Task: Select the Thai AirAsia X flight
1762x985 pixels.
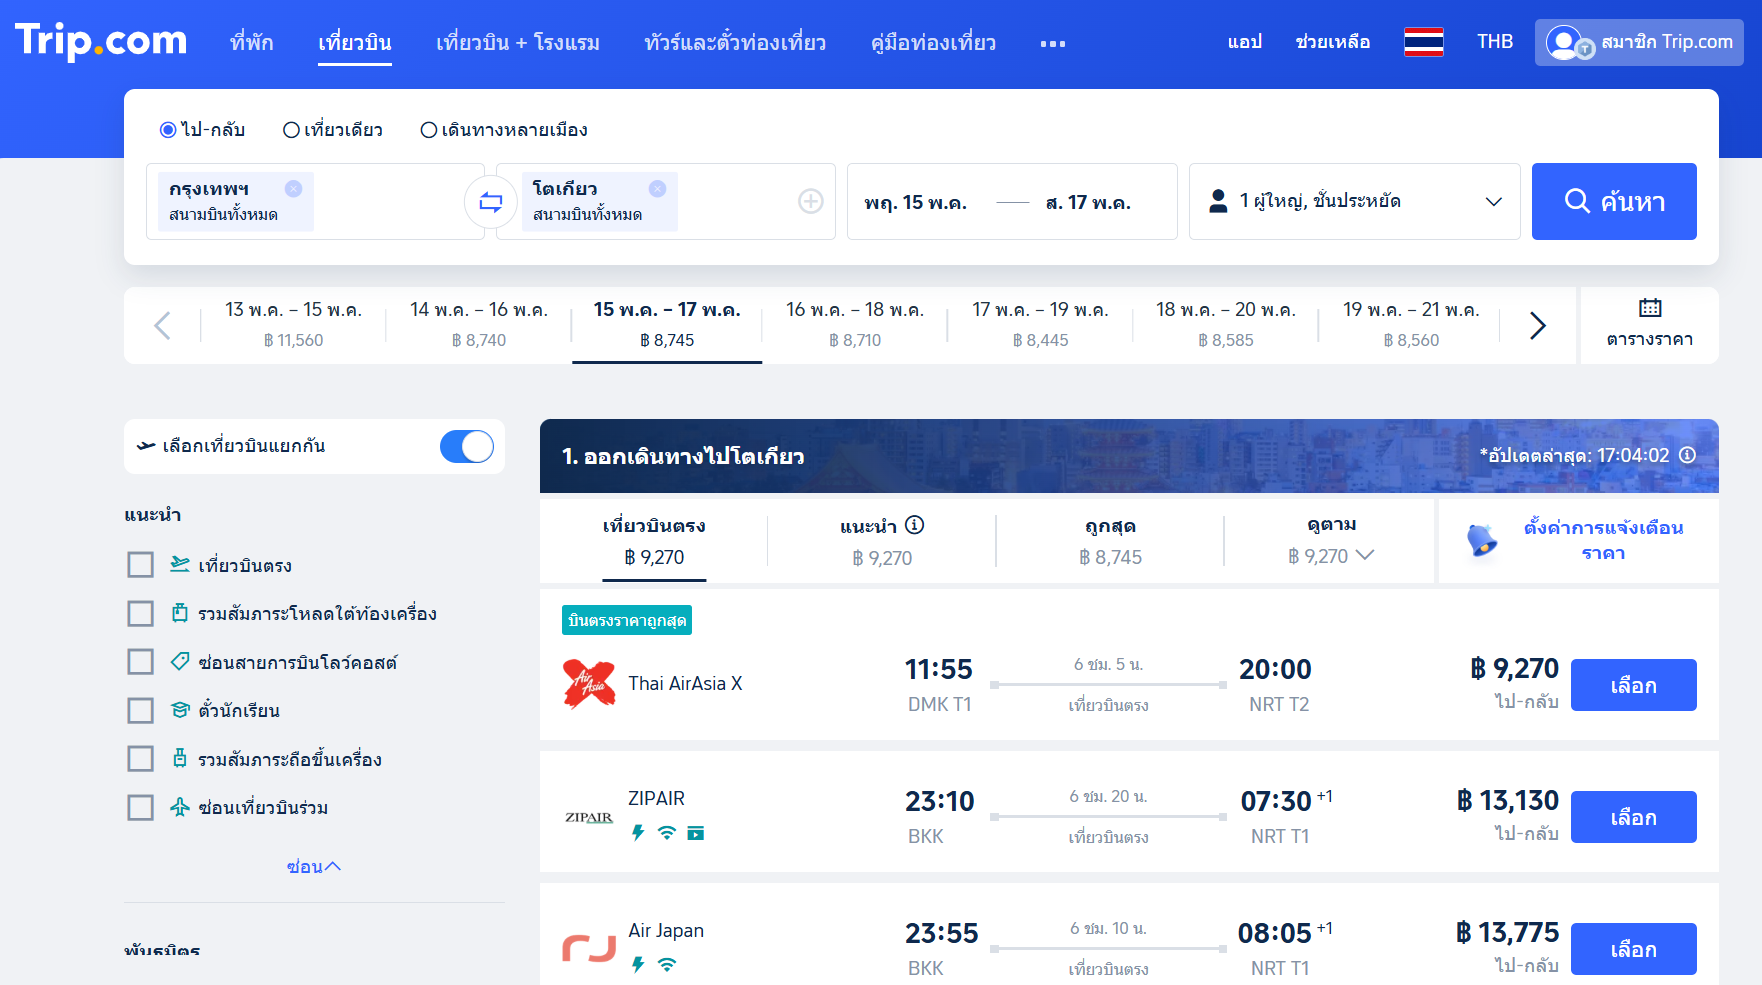Action: [x=1634, y=685]
